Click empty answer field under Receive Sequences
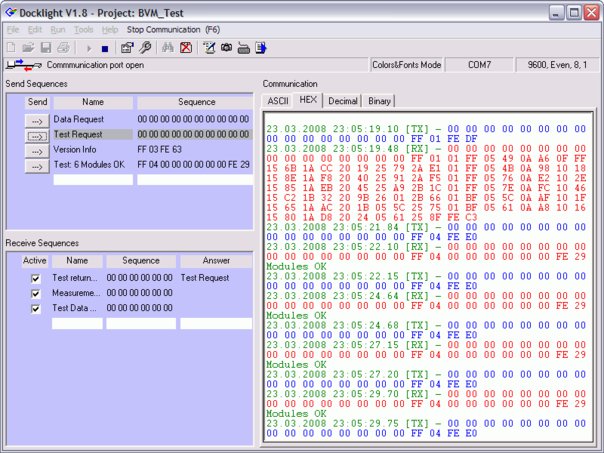The image size is (604, 453). tap(216, 324)
